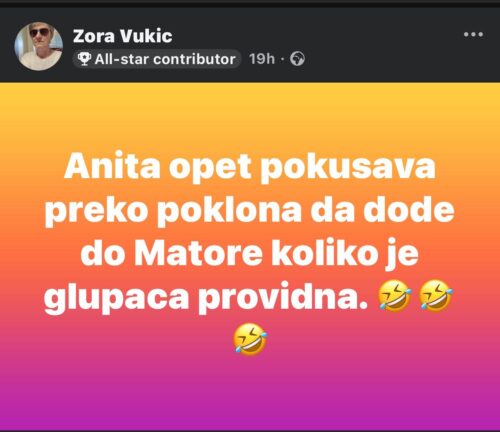Click empty dark header space beside the name
Viewport: 500px width, 432px height.
coord(317,35)
